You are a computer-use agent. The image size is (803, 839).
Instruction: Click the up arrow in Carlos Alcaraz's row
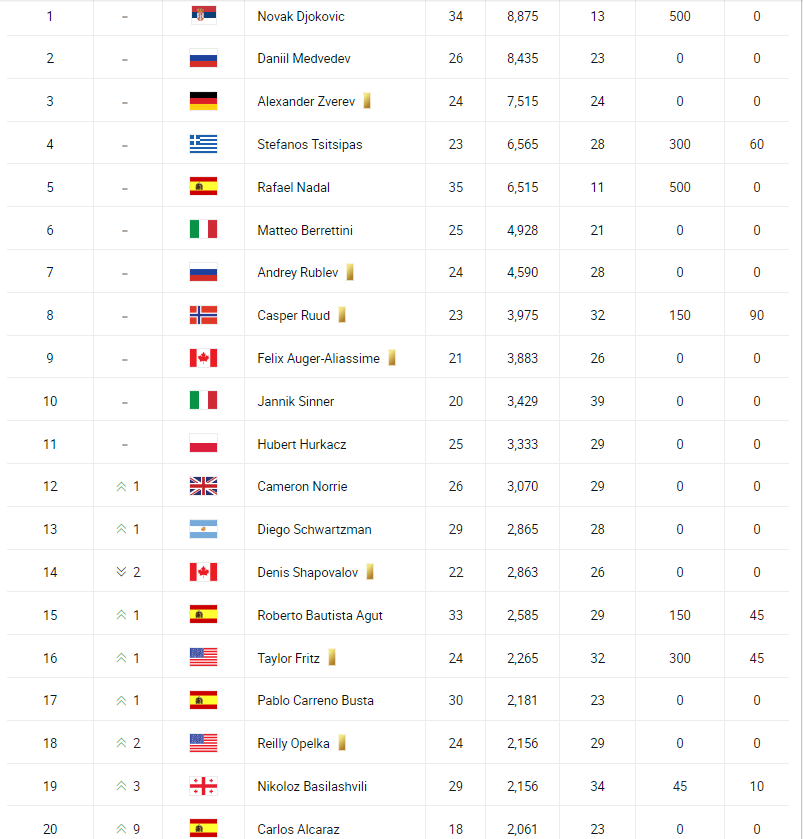click(121, 828)
